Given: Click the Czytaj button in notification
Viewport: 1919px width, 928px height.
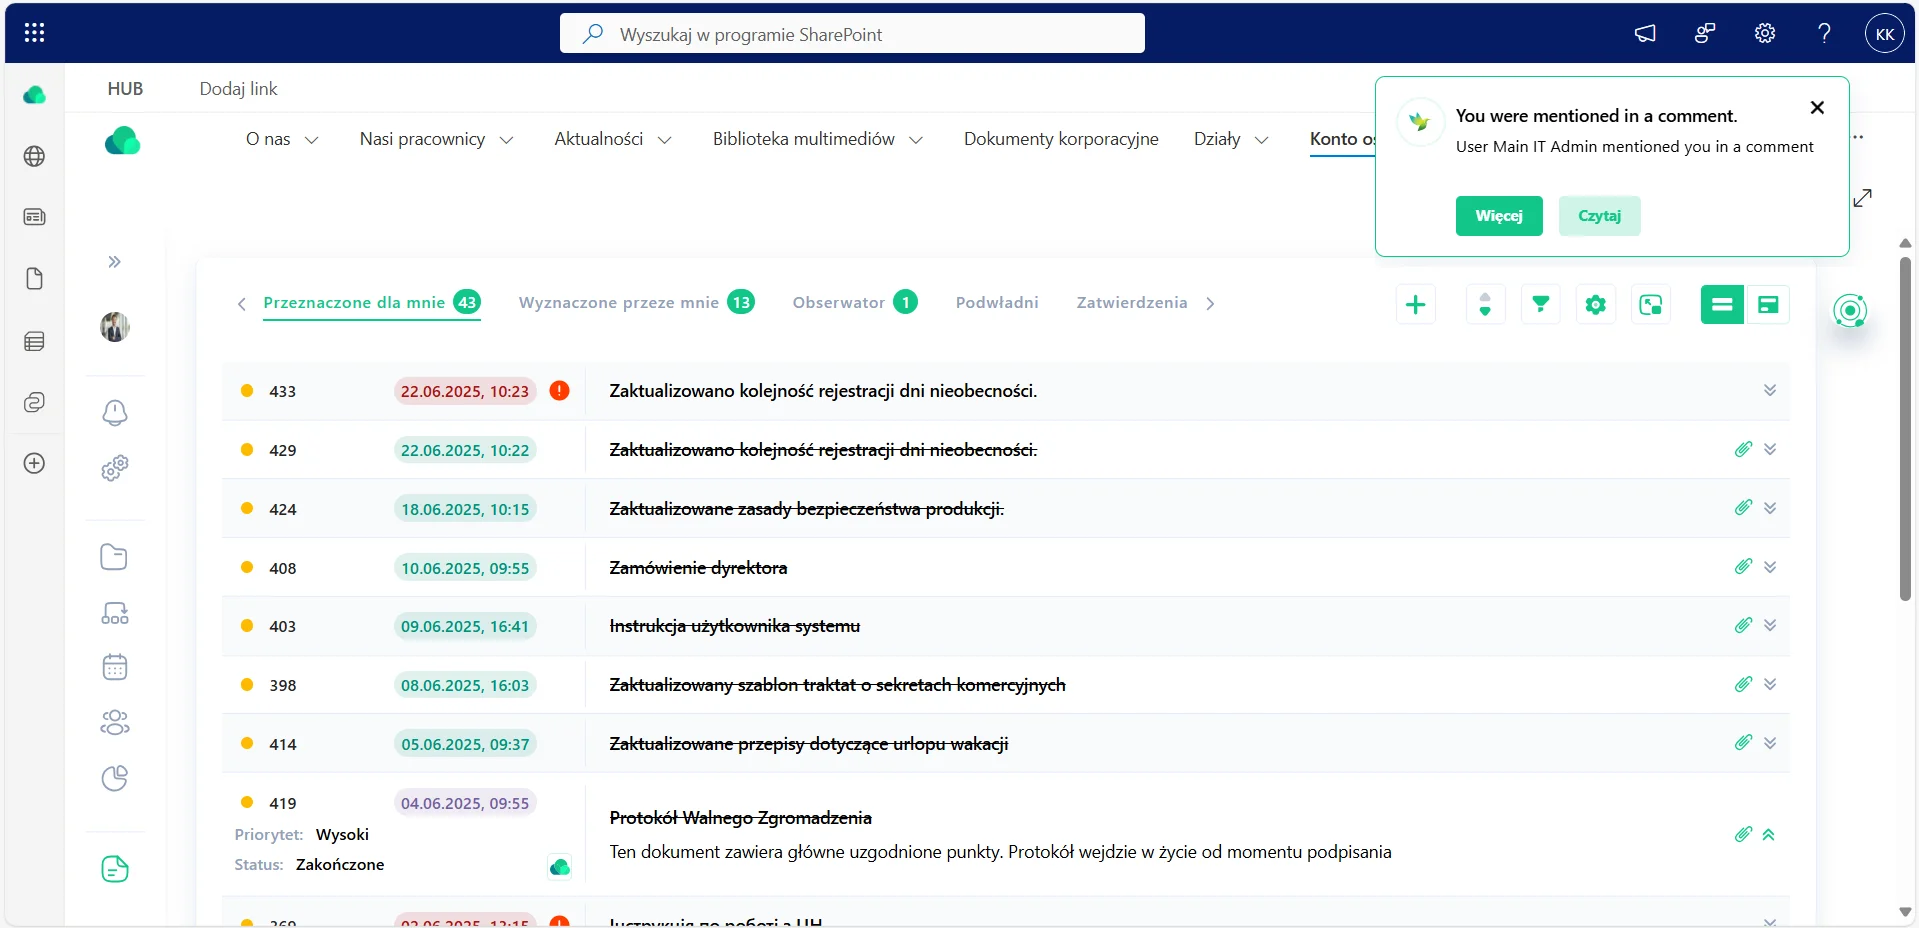Looking at the screenshot, I should point(1599,216).
